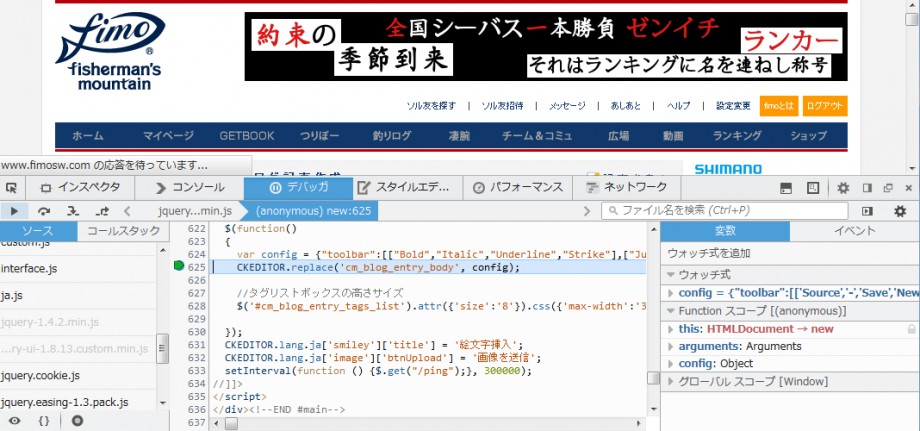Click the Step Out debugger icon
This screenshot has width=920, height=431.
[x=102, y=211]
